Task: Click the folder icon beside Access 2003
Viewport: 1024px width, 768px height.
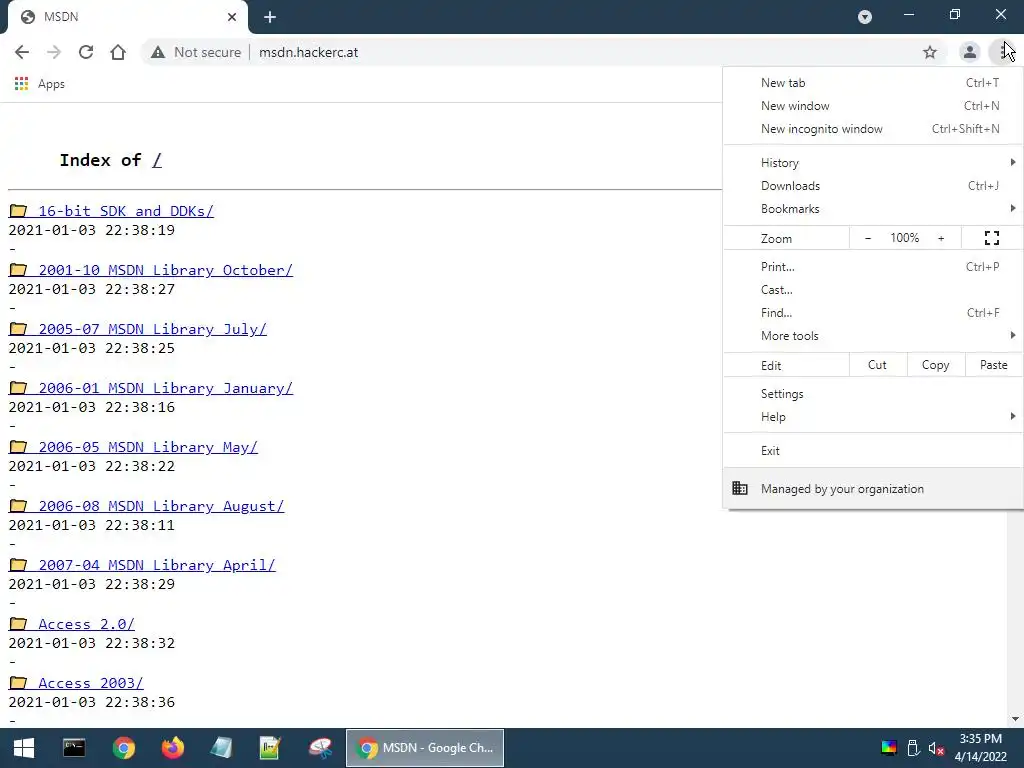Action: click(x=18, y=683)
